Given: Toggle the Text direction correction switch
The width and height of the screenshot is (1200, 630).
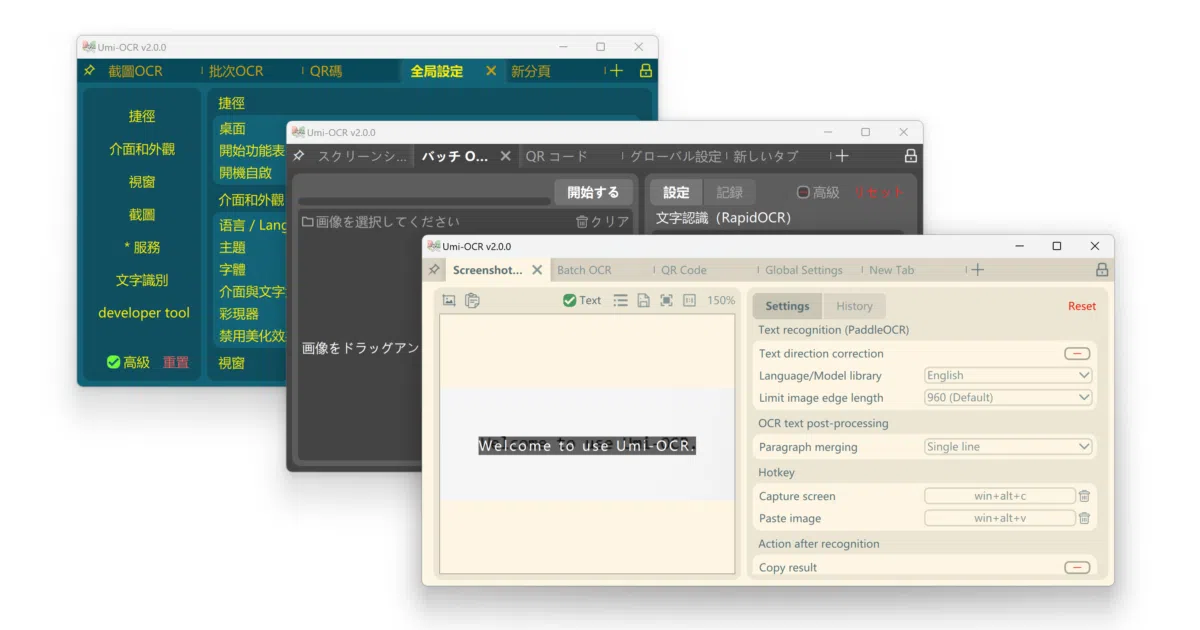Looking at the screenshot, I should pos(1077,353).
